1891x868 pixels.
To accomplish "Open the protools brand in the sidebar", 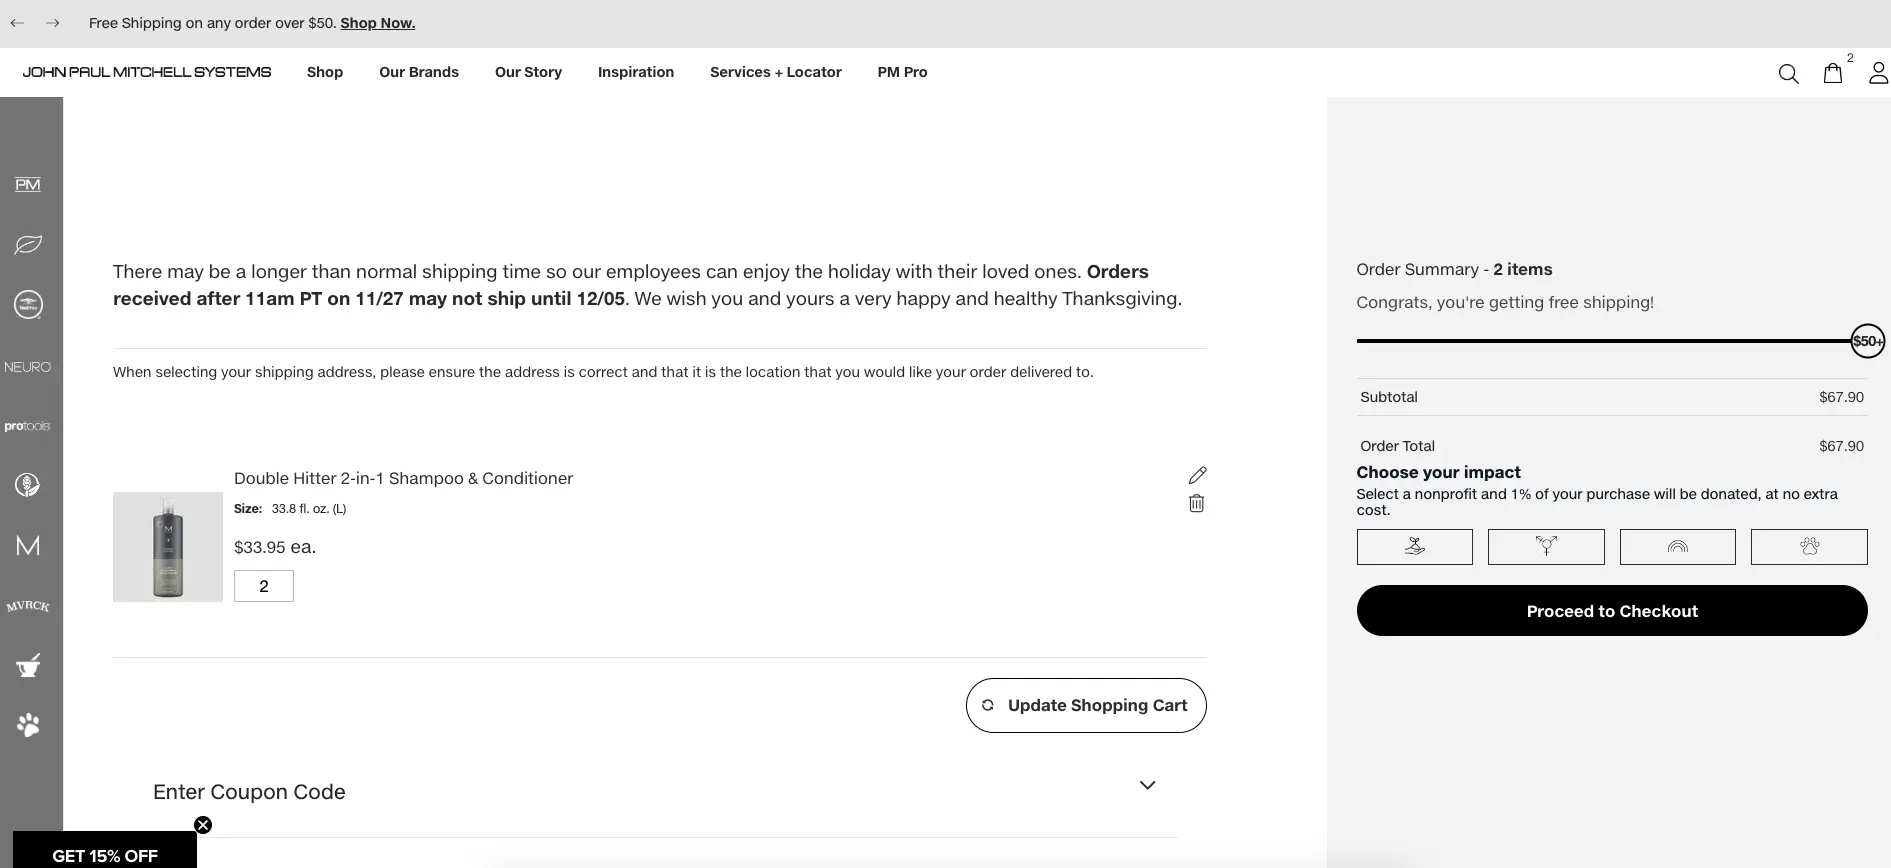I will click(x=27, y=426).
